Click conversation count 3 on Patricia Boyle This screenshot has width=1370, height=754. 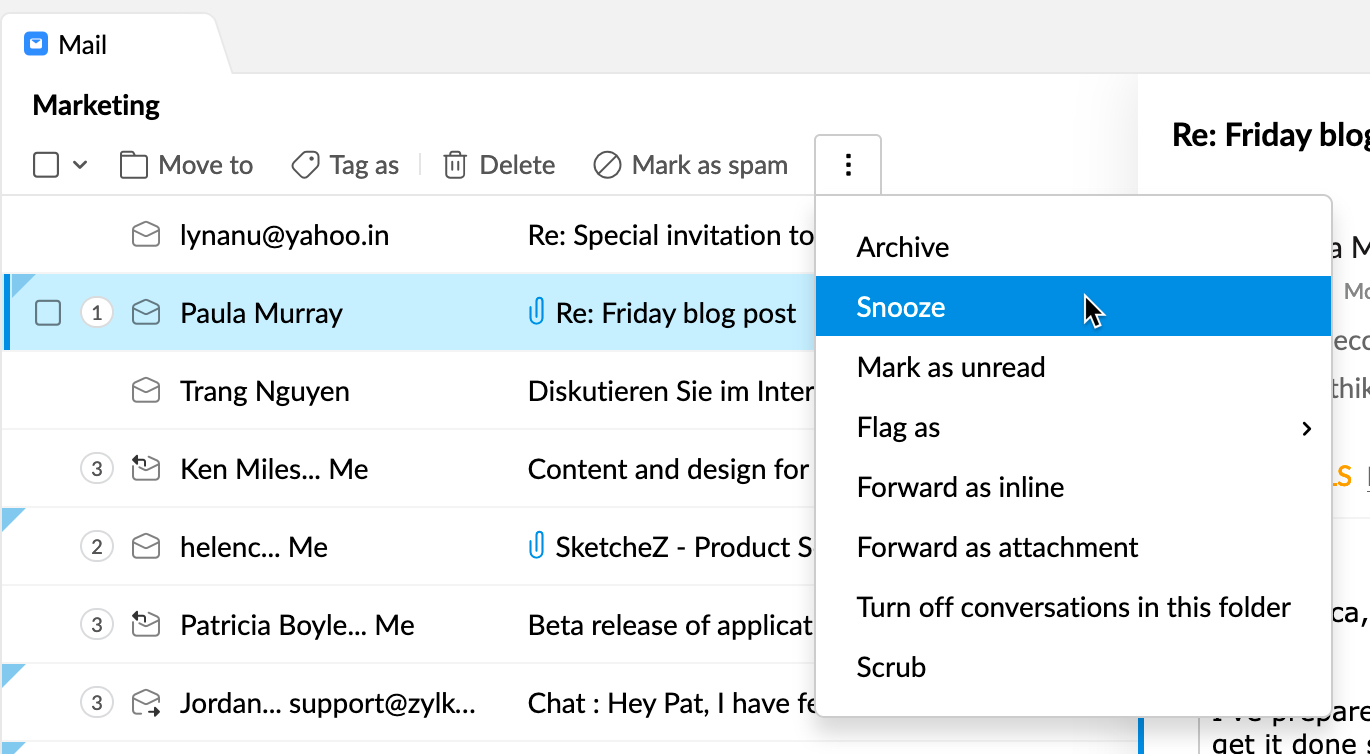pyautogui.click(x=96, y=625)
